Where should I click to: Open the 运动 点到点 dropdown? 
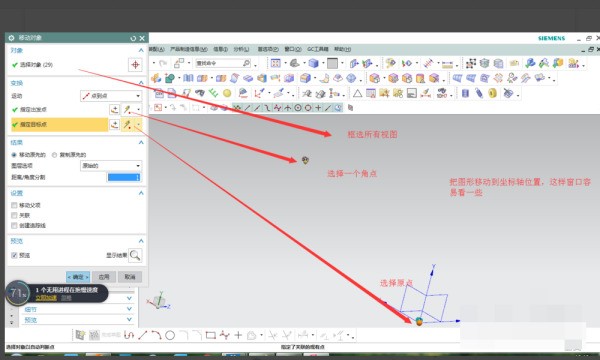[x=111, y=96]
